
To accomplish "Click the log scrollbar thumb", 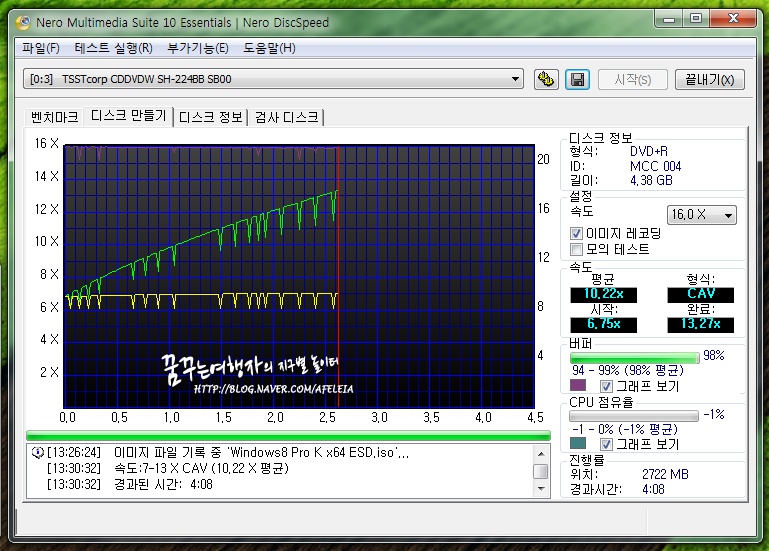I will 540,471.
